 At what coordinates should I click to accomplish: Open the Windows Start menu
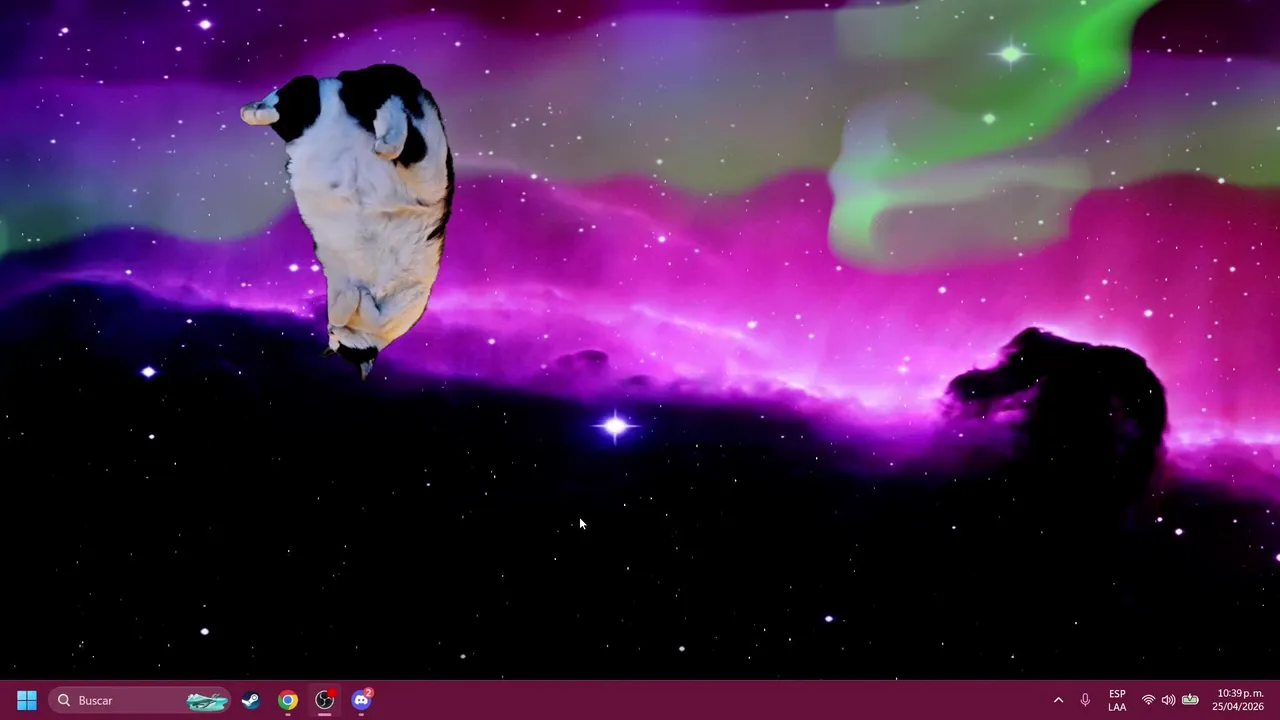click(27, 700)
